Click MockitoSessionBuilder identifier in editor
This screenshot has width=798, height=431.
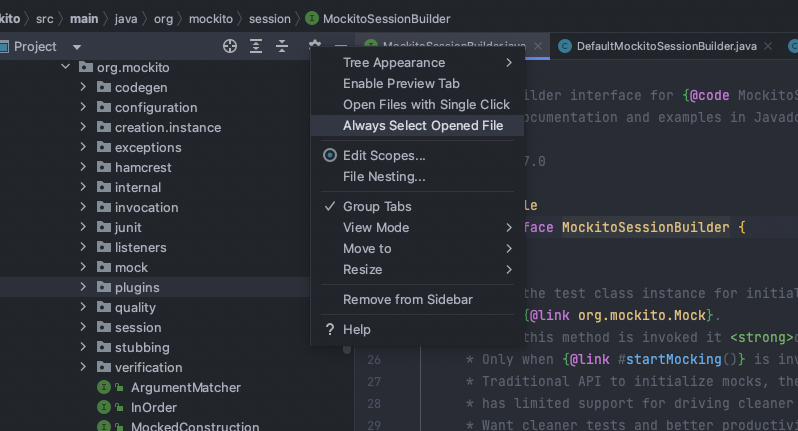click(645, 227)
